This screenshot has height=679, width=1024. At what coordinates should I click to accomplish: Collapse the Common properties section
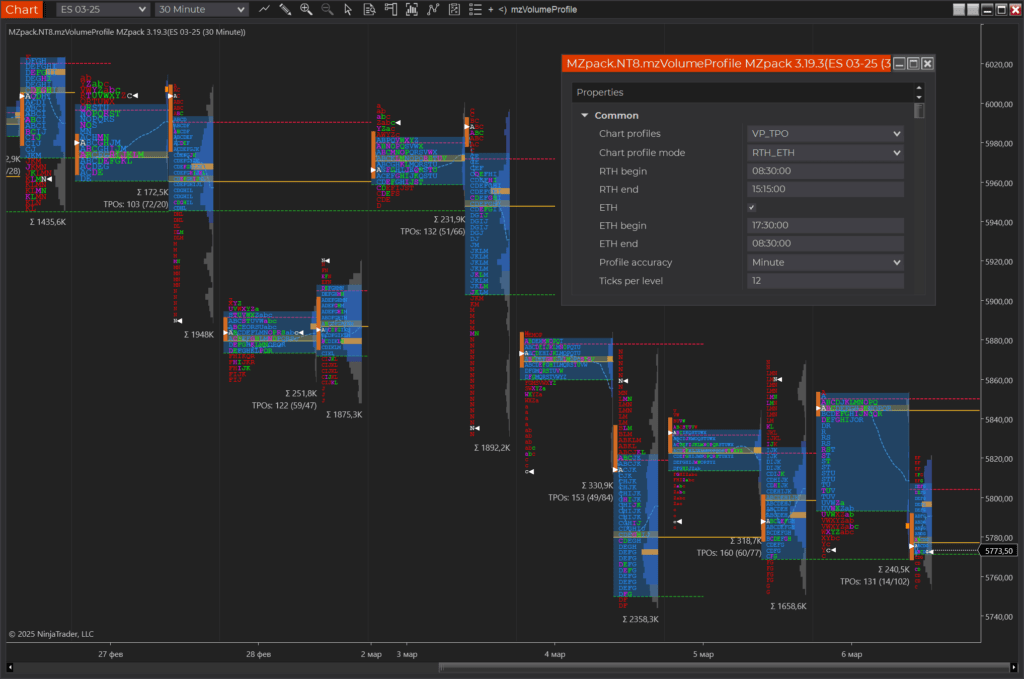coord(585,115)
